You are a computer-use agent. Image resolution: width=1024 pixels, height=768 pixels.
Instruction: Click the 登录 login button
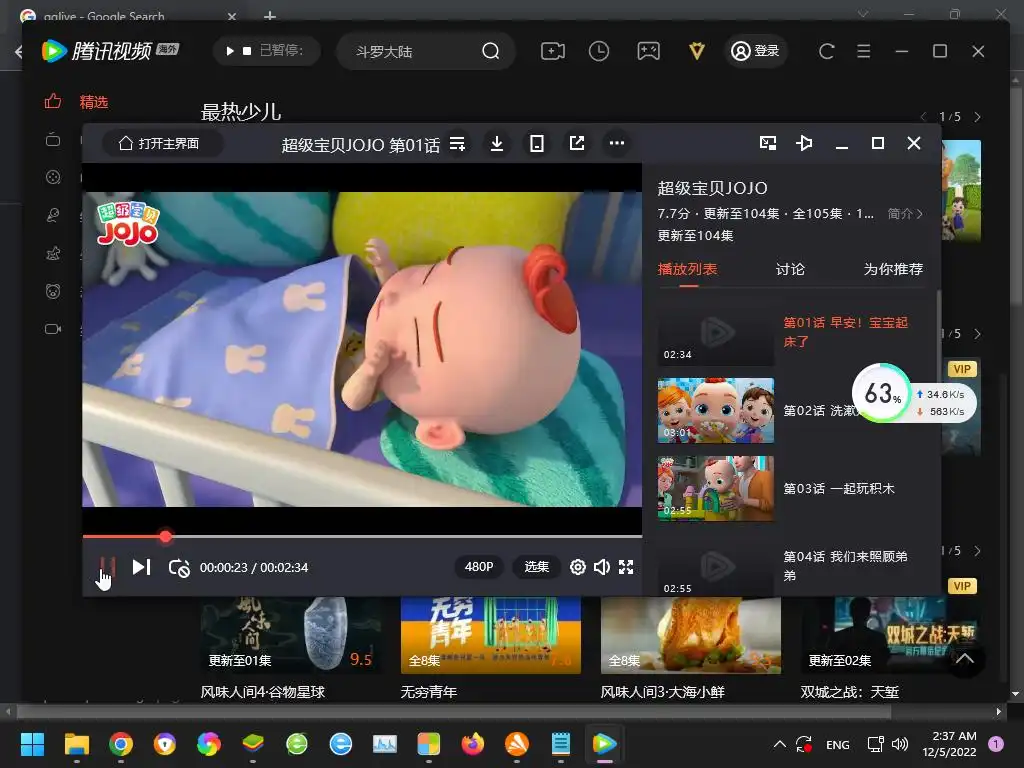(x=755, y=51)
